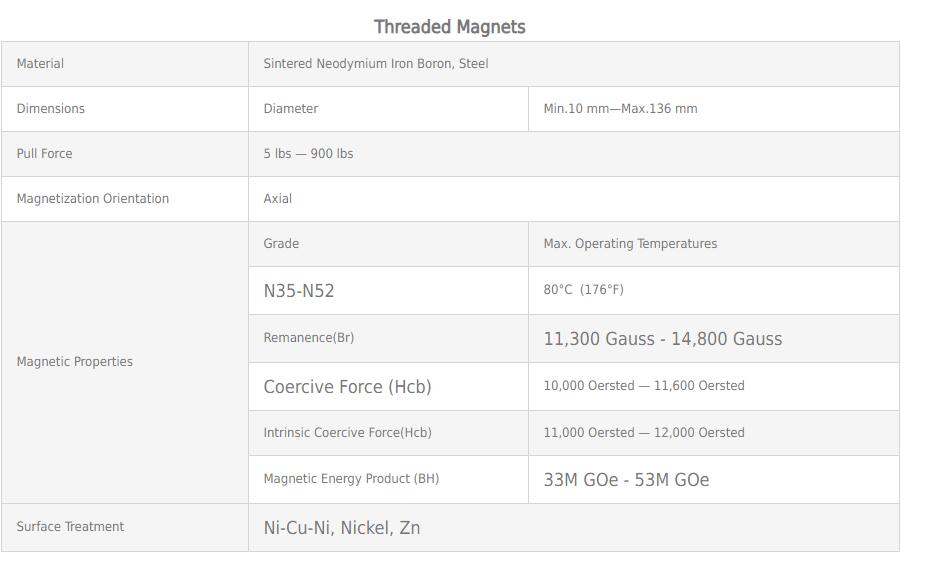This screenshot has width=933, height=576.
Task: Select the Material row label
Action: point(40,64)
